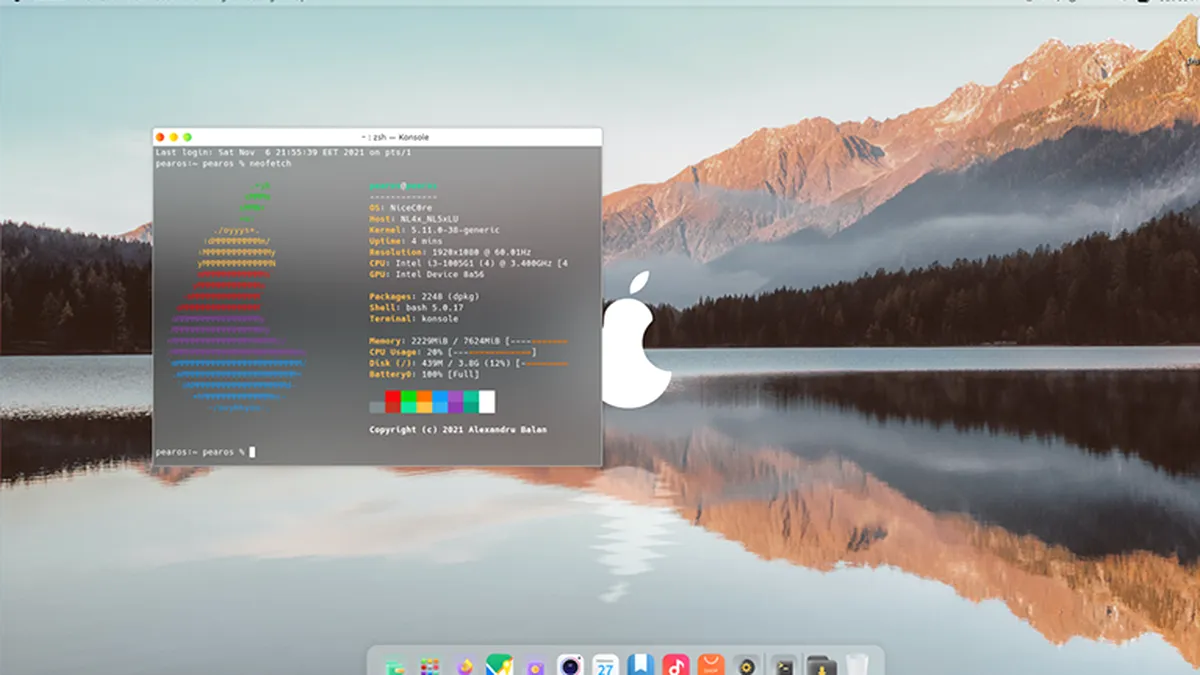
Task: Click the "Last login: Sat Nov 6" line
Action: [283, 152]
